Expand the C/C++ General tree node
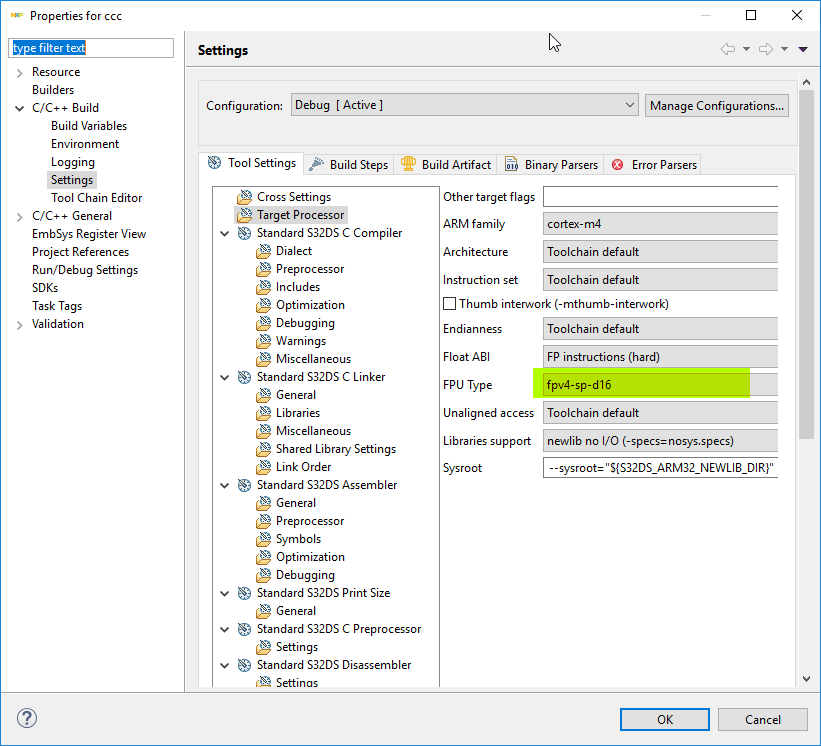This screenshot has width=821, height=746. click(x=20, y=217)
